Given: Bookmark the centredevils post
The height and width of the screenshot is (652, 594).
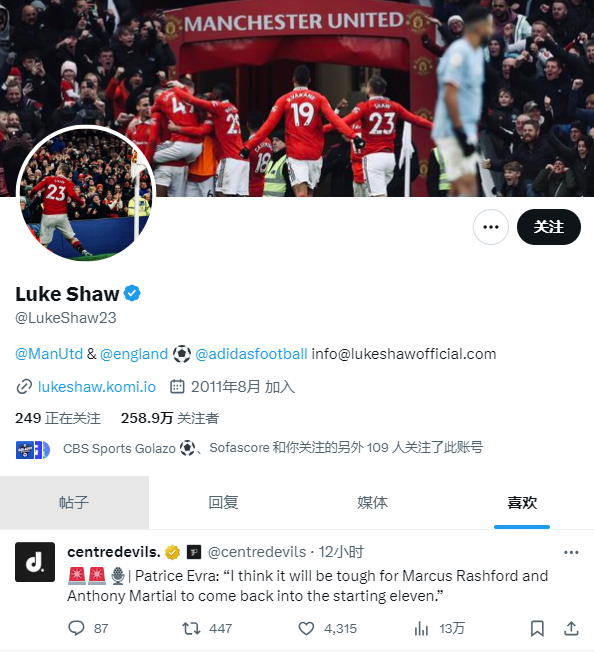Looking at the screenshot, I should 537,628.
